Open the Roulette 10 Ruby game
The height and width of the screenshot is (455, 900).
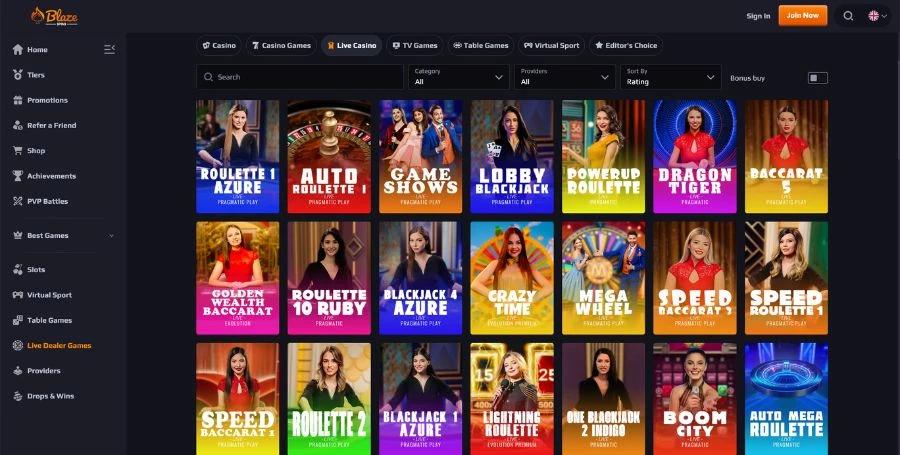point(329,278)
